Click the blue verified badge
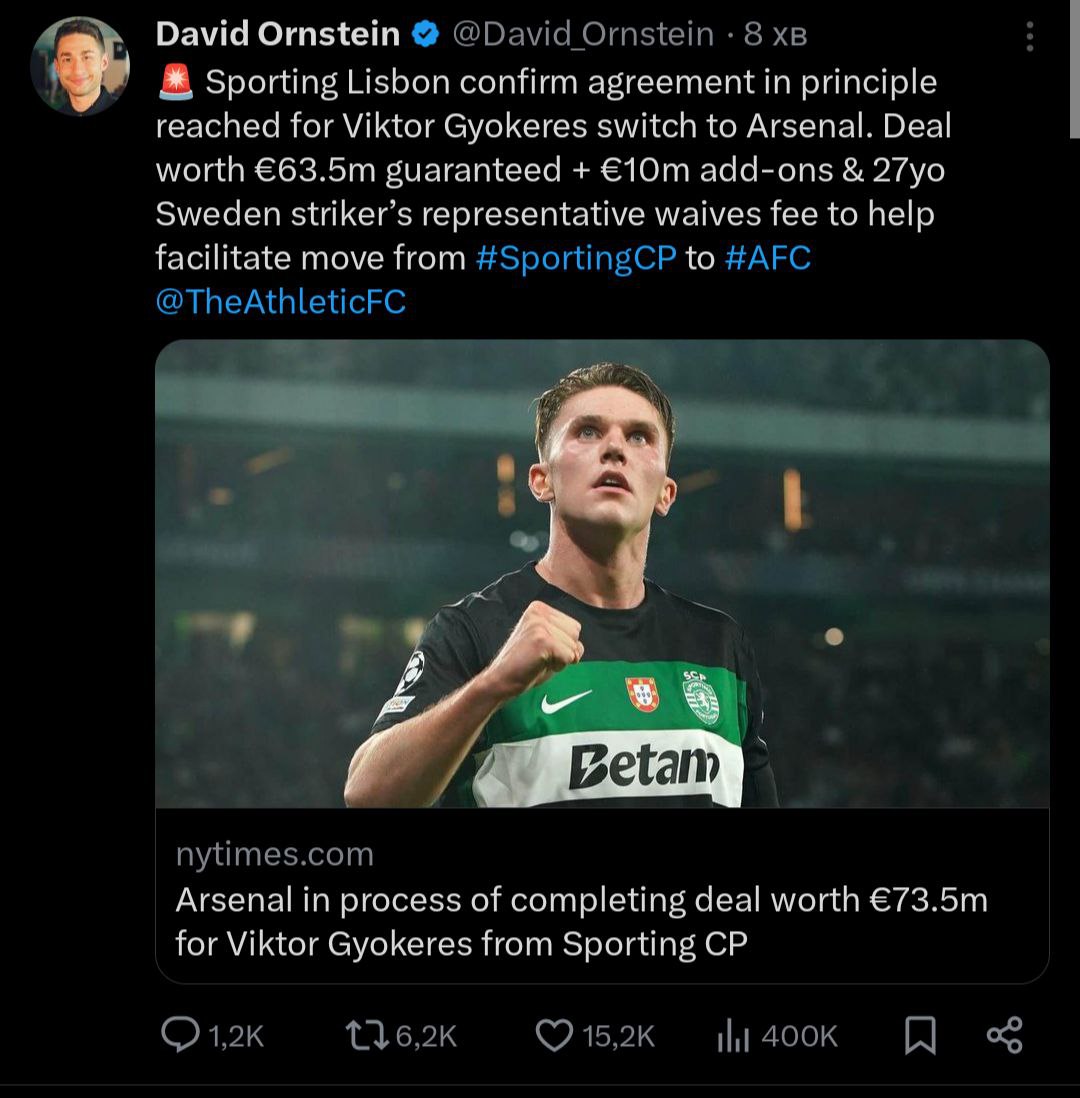This screenshot has width=1080, height=1098. click(x=425, y=35)
